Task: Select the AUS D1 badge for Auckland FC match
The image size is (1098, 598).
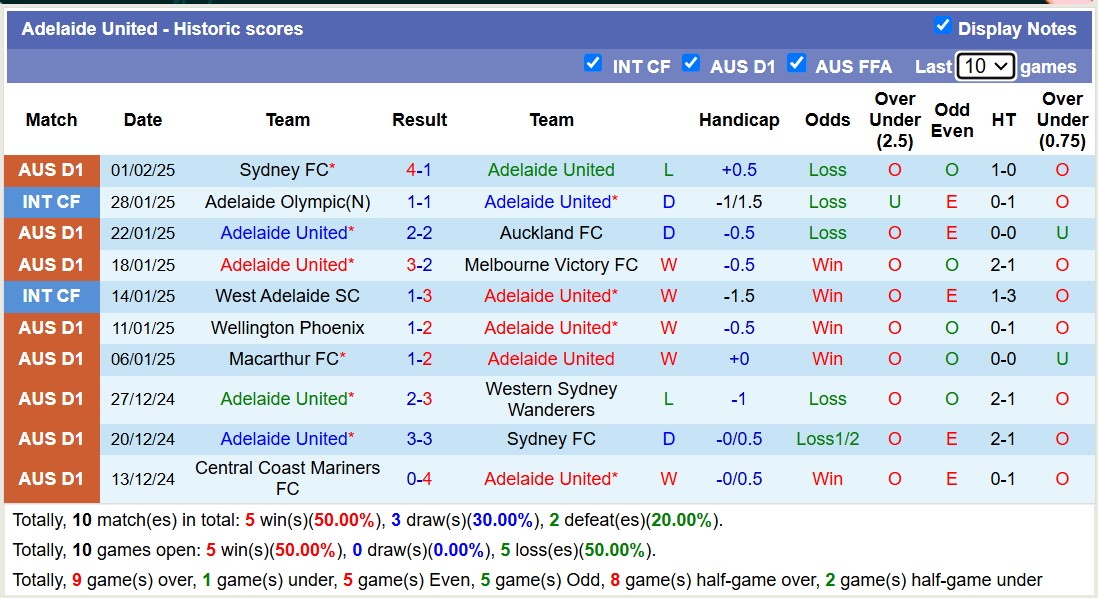Action: tap(51, 233)
